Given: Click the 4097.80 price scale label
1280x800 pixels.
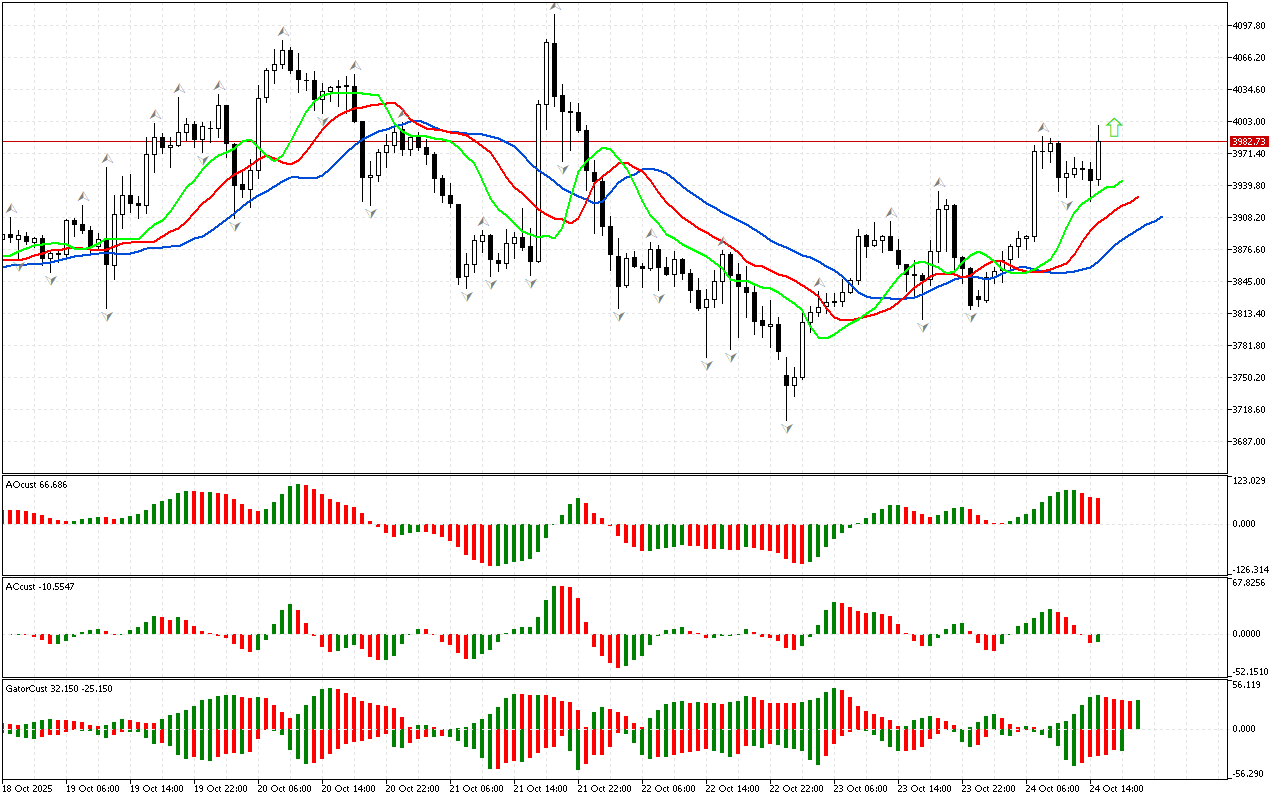Looking at the screenshot, I should tap(1250, 26).
